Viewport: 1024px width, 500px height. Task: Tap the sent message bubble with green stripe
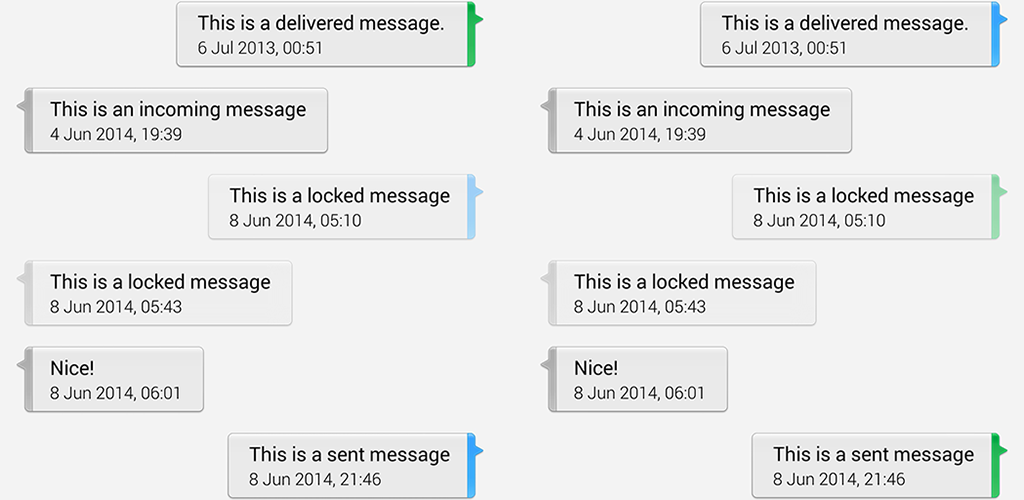(x=873, y=465)
